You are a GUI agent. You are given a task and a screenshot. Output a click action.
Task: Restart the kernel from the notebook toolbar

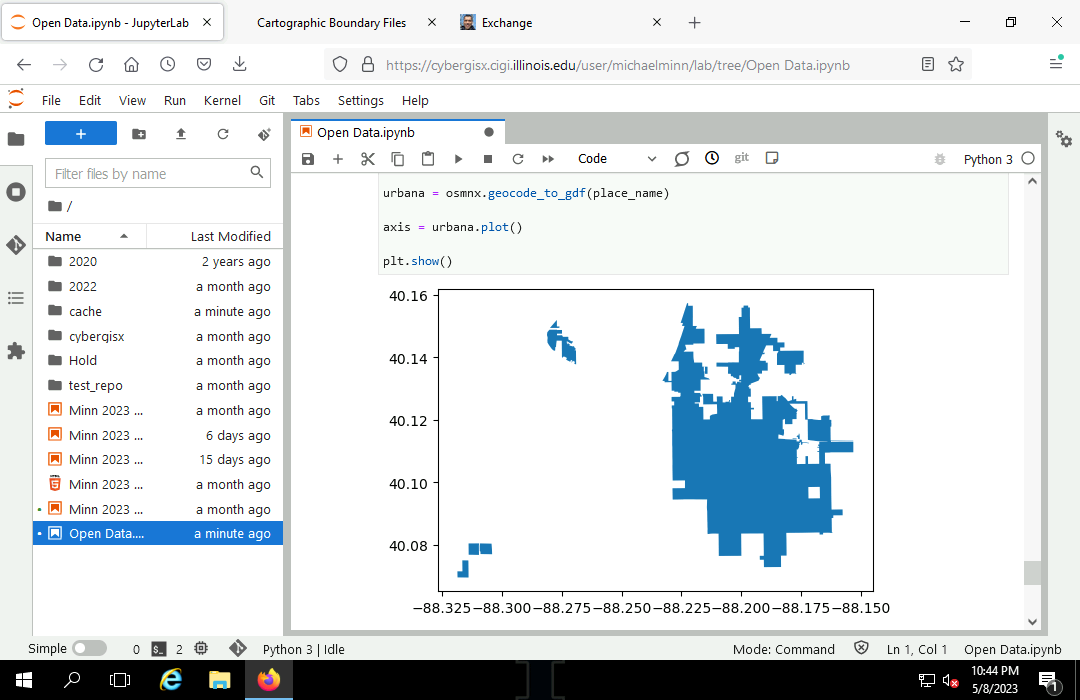518,159
